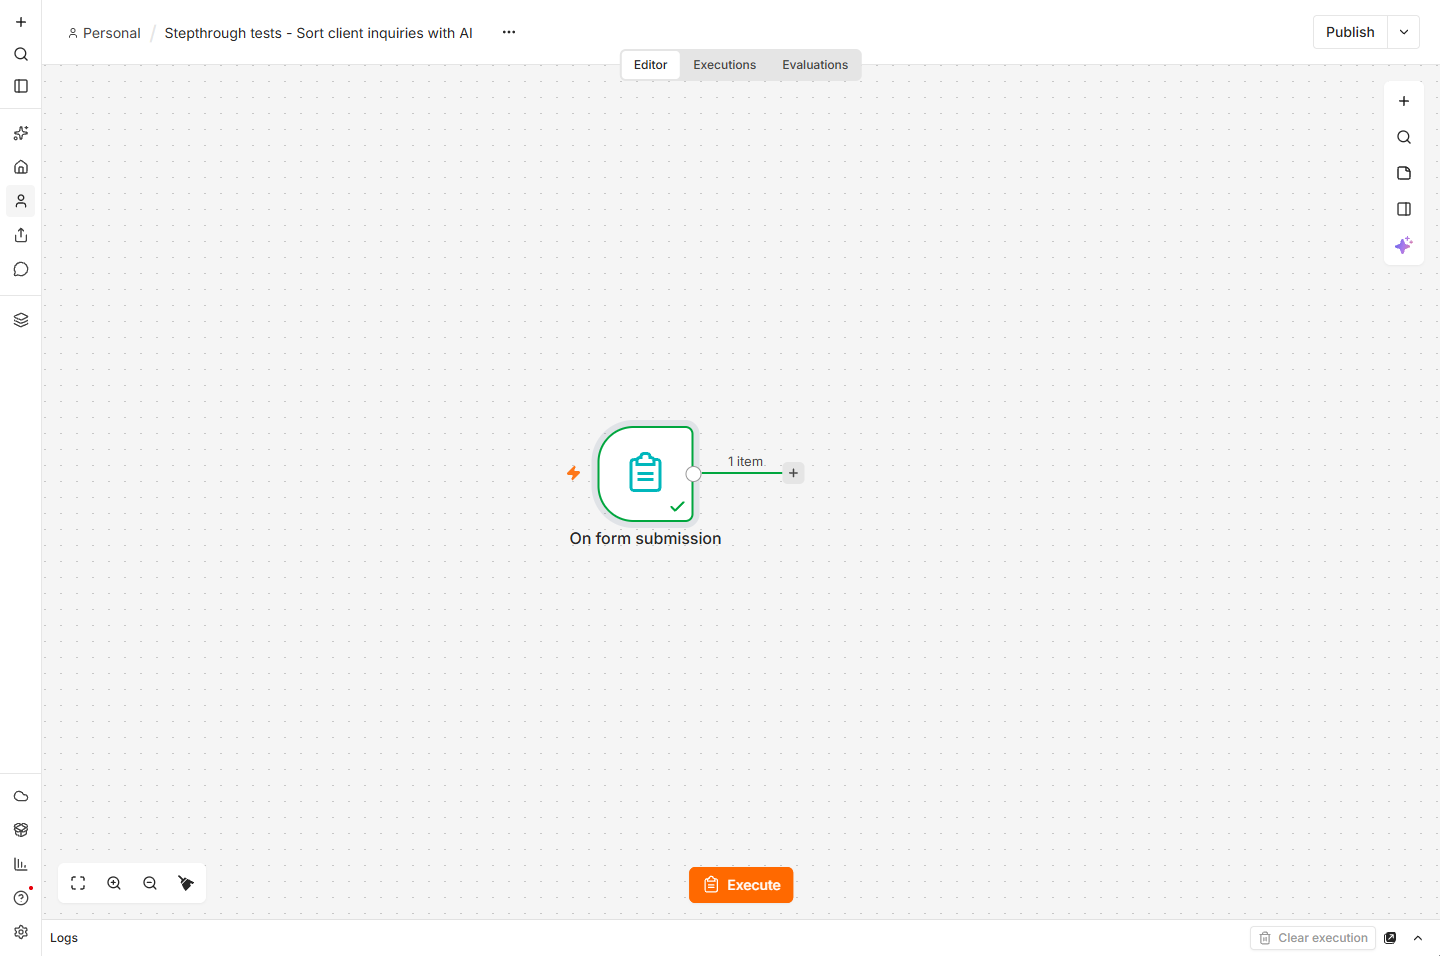
Task: Click the cloud icon in lower sidebar
Action: pyautogui.click(x=21, y=796)
